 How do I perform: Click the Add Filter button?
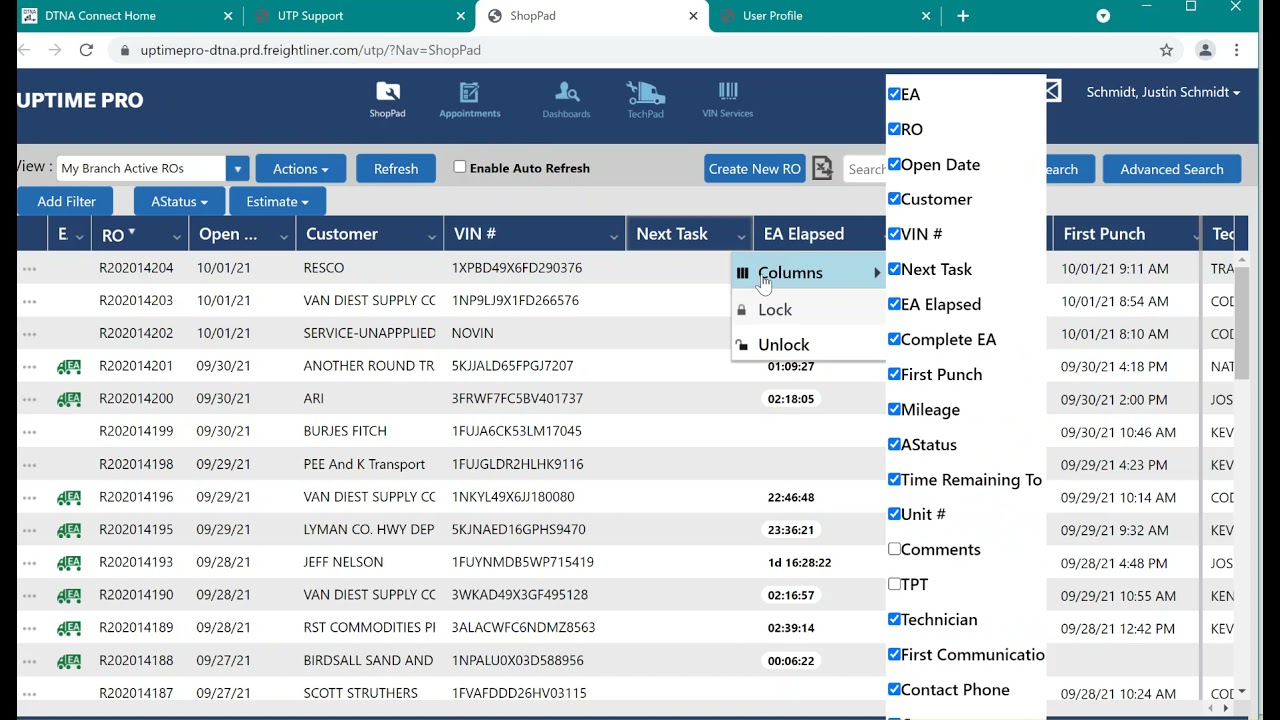click(x=66, y=201)
